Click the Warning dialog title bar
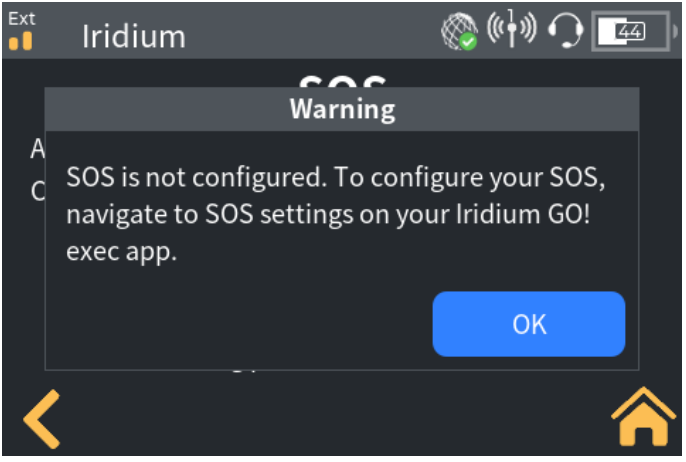The height and width of the screenshot is (462, 686). coord(342,109)
